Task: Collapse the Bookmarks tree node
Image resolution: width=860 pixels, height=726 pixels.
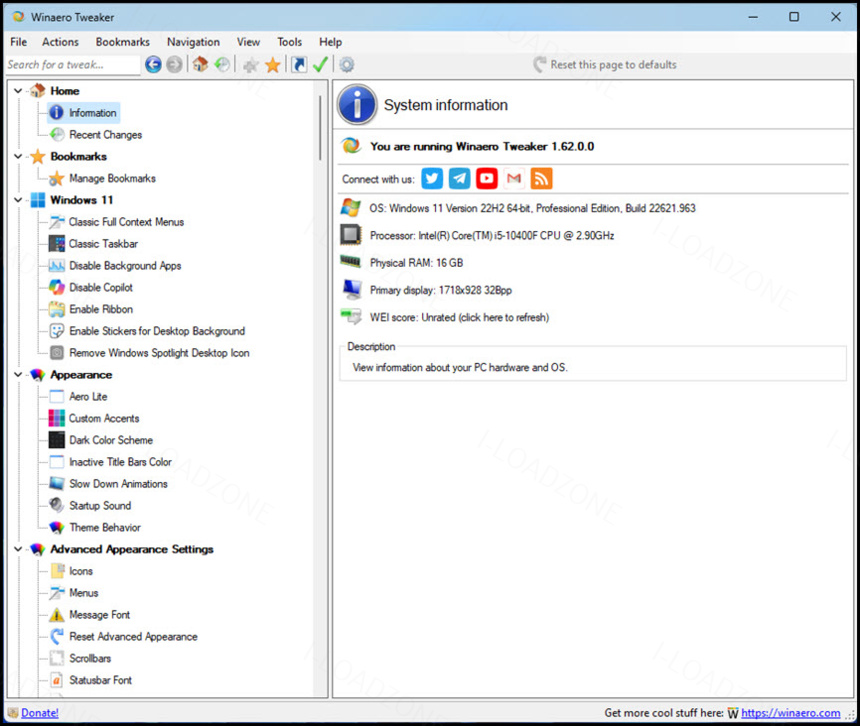Action: (x=18, y=156)
